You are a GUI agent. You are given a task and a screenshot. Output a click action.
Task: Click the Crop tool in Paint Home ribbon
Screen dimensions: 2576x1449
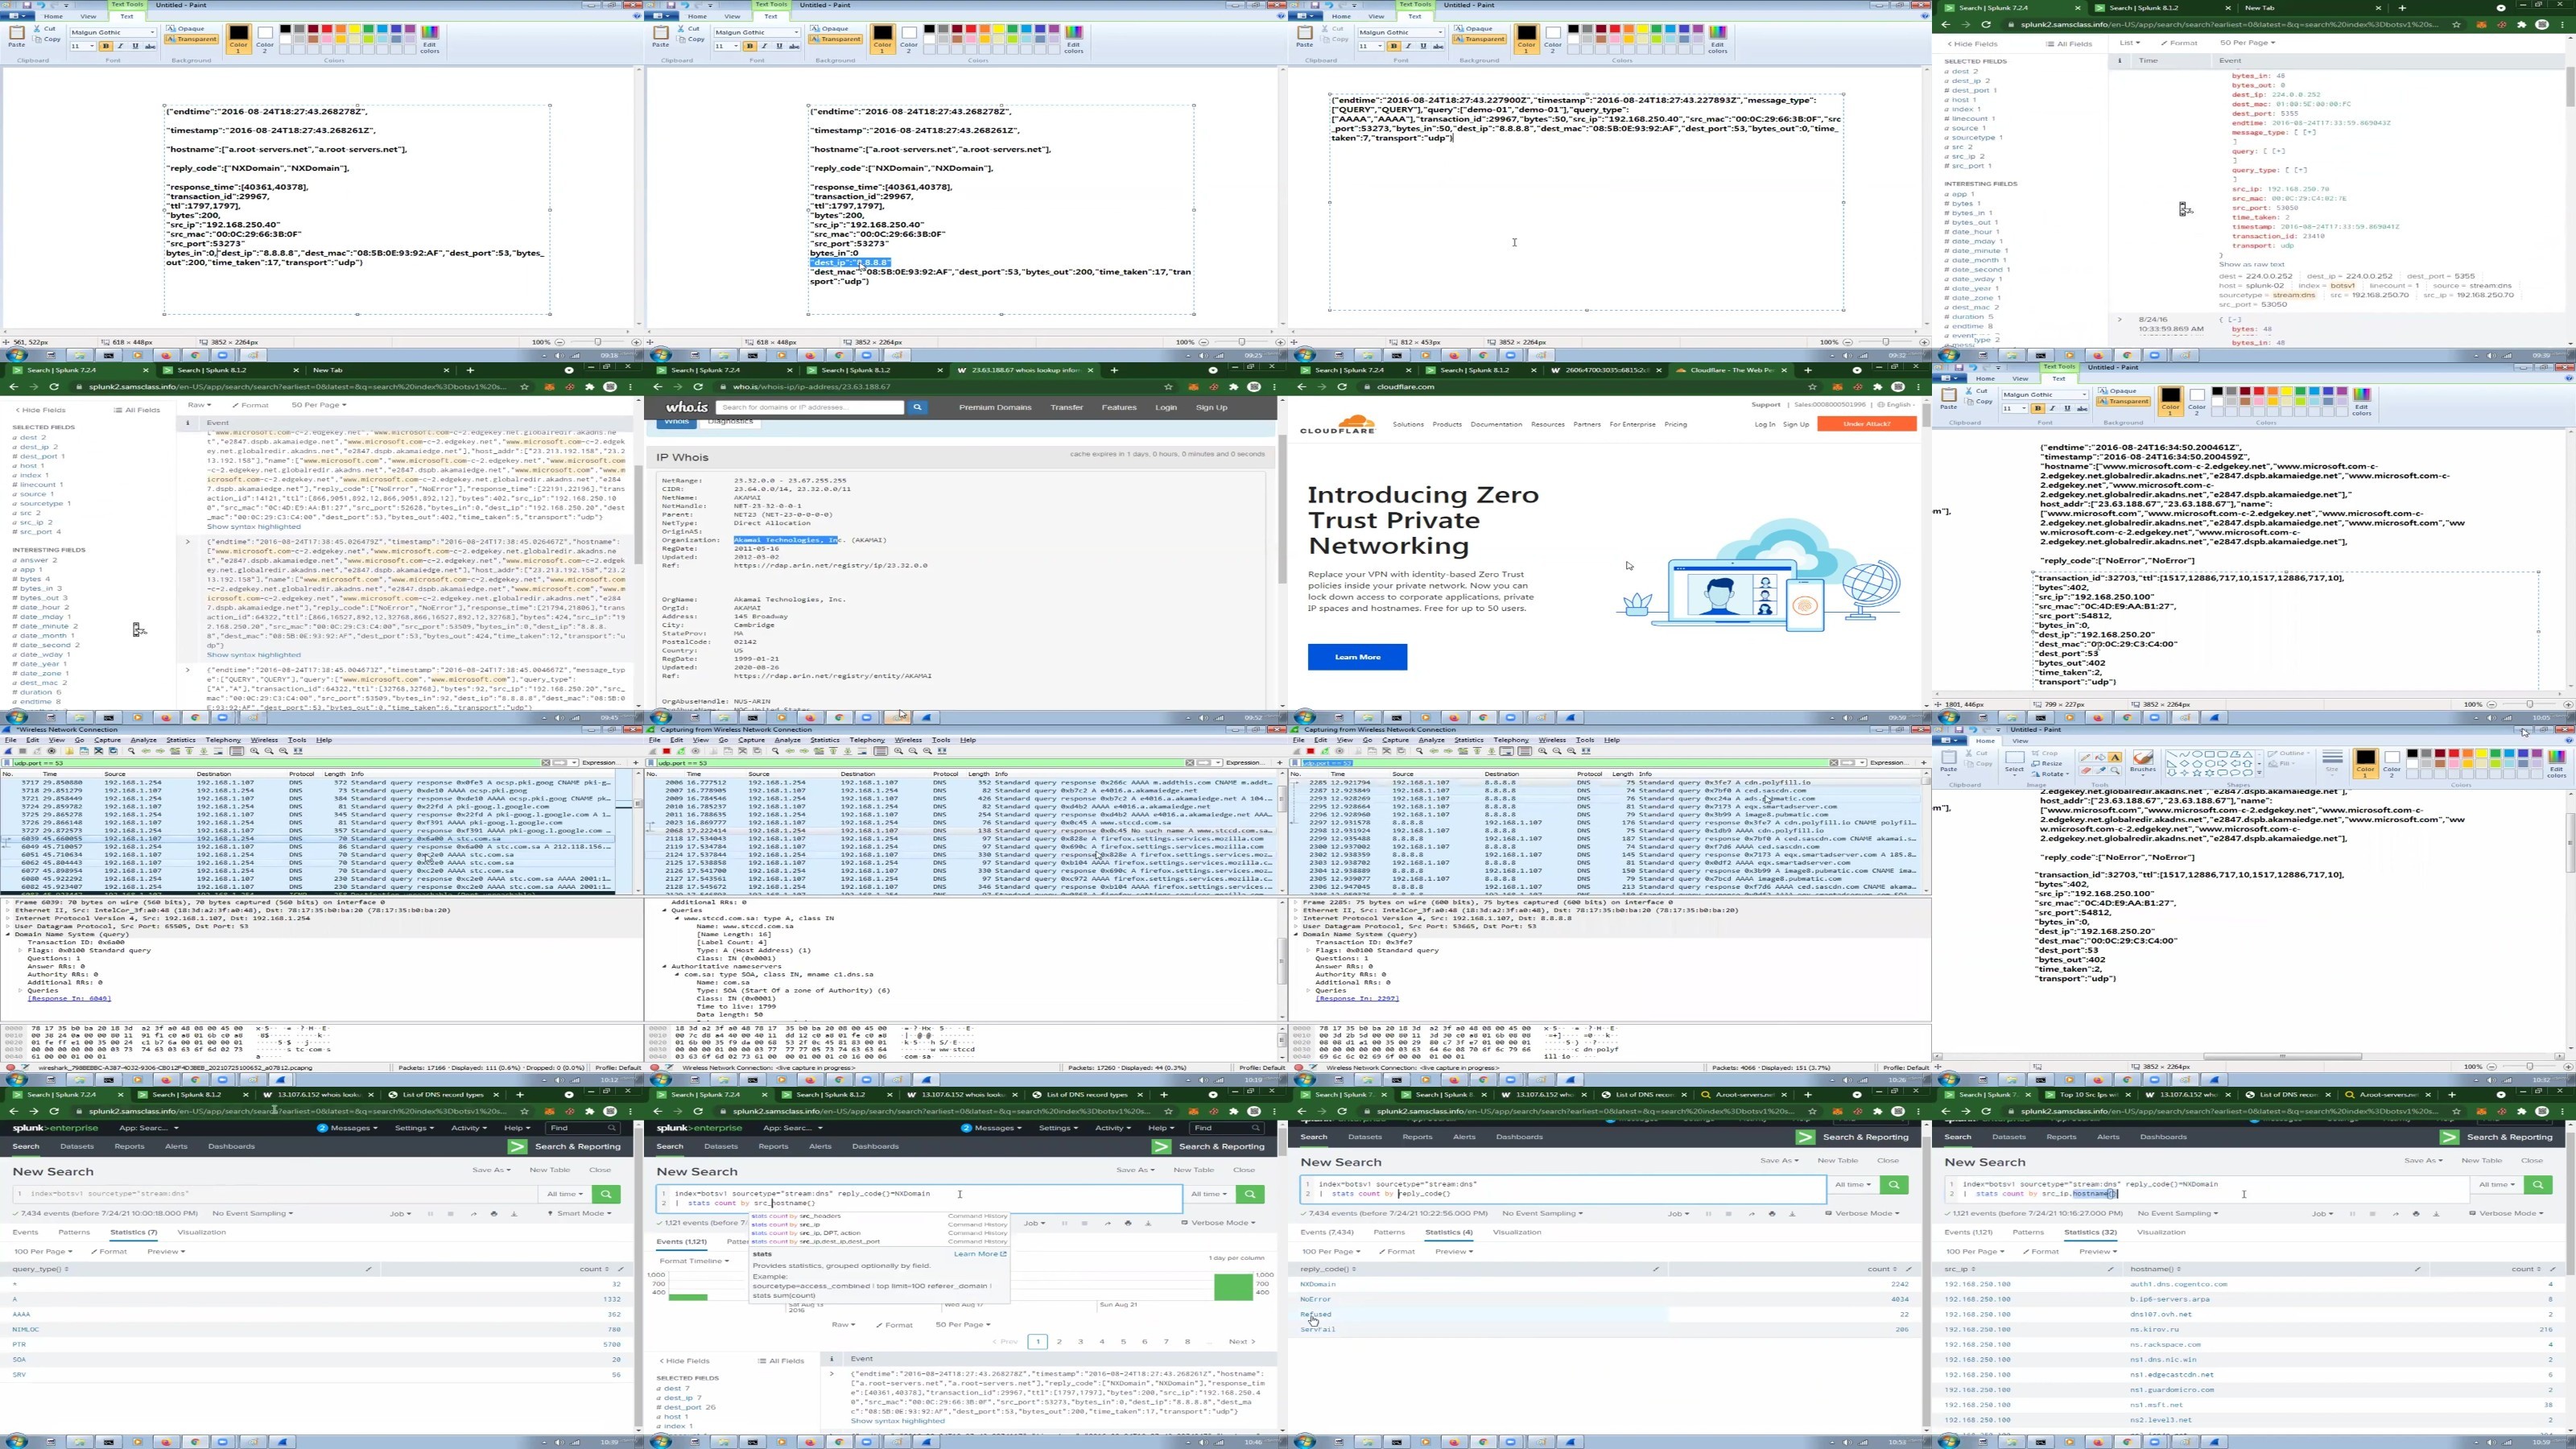pos(2044,753)
